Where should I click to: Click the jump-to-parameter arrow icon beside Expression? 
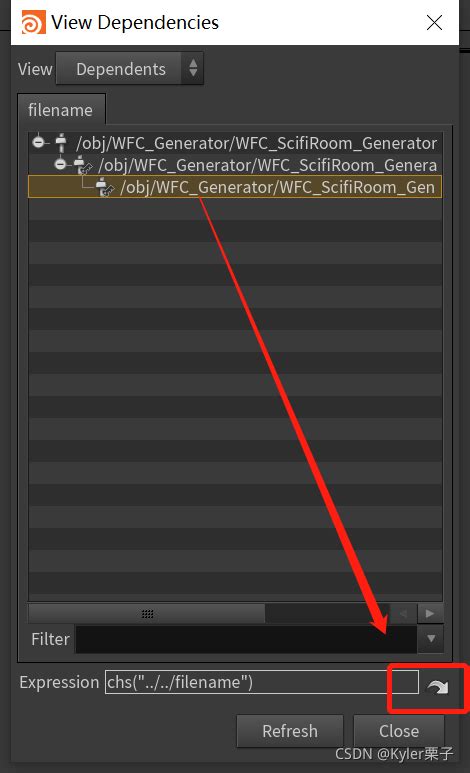coord(437,686)
